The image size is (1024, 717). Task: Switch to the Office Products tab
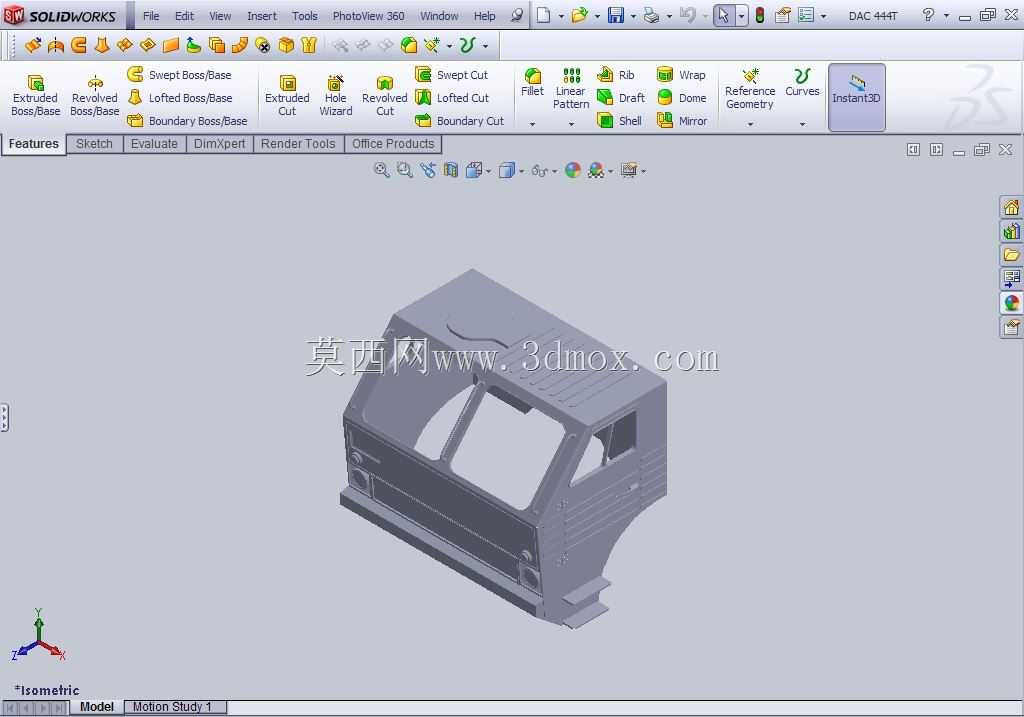(393, 144)
